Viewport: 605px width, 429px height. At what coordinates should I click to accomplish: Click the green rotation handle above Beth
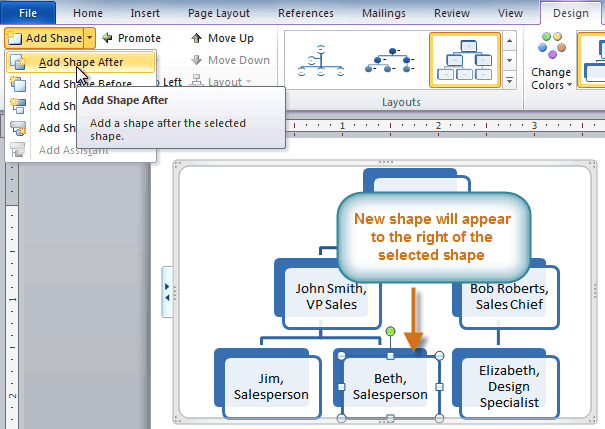click(391, 331)
